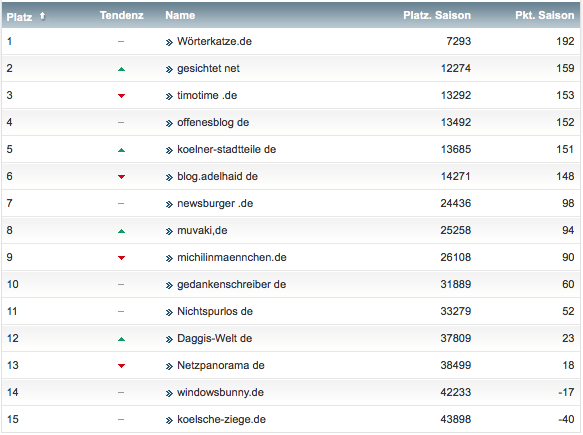Screen dimensions: 583x435
Task: Select season points value -17
Action: pos(566,392)
